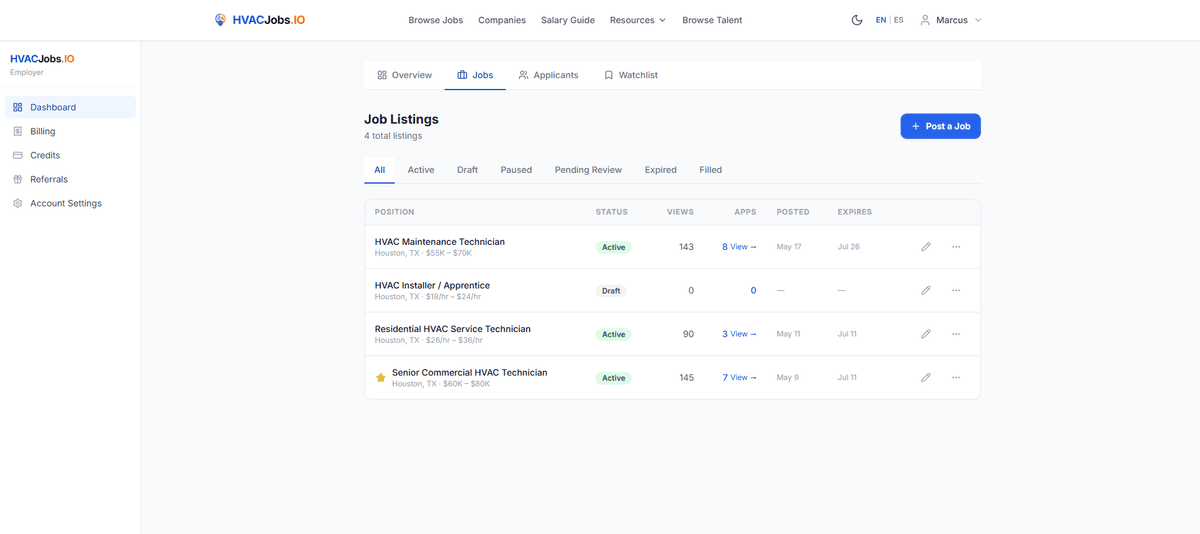Click the Post a Job button
This screenshot has width=1200, height=534.
tap(940, 126)
